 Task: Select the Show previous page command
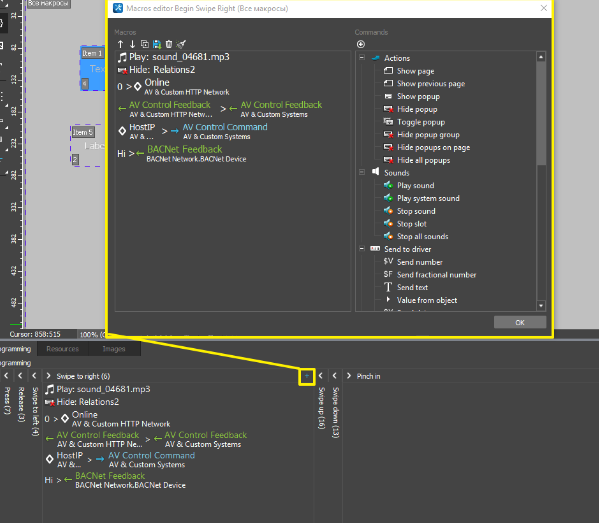[431, 84]
